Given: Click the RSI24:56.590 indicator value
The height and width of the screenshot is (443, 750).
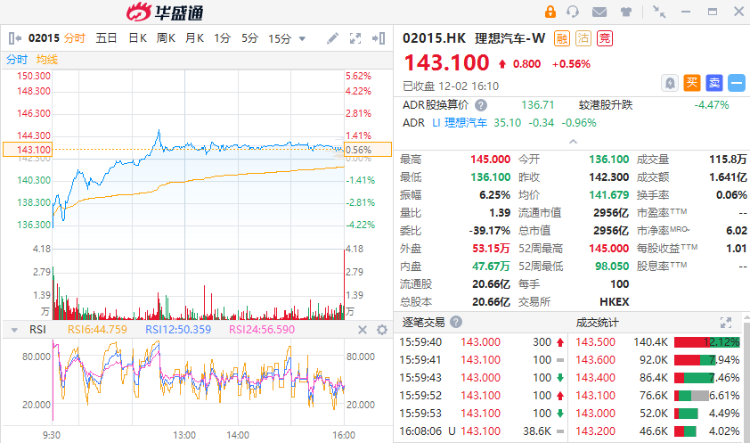Looking at the screenshot, I should [x=262, y=330].
